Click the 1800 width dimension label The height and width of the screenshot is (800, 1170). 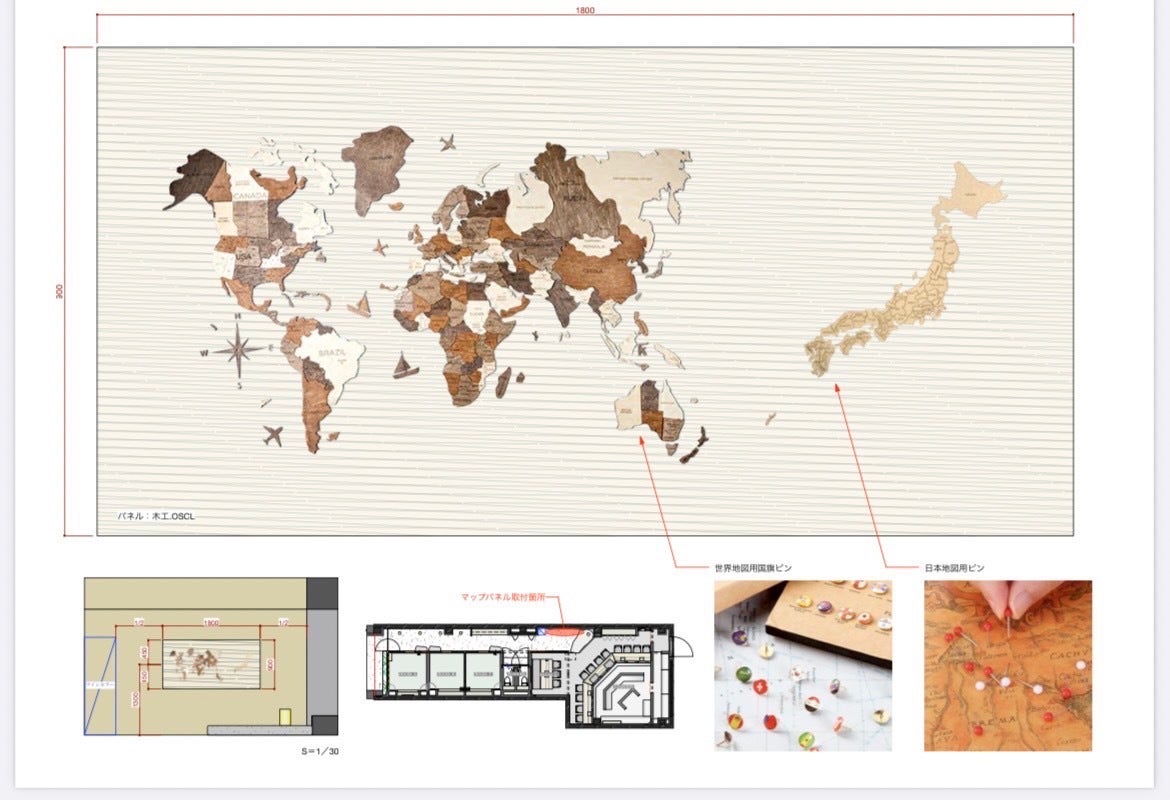point(585,10)
